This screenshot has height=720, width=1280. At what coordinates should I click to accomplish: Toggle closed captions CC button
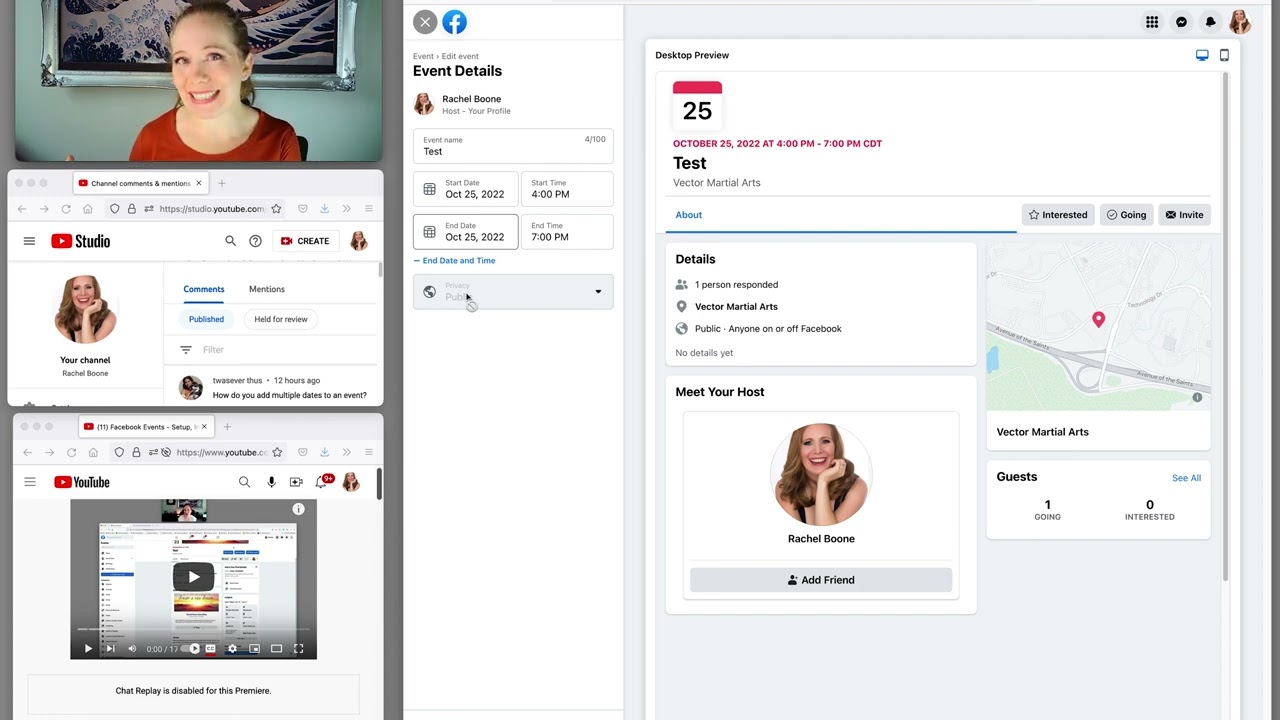[x=210, y=648]
